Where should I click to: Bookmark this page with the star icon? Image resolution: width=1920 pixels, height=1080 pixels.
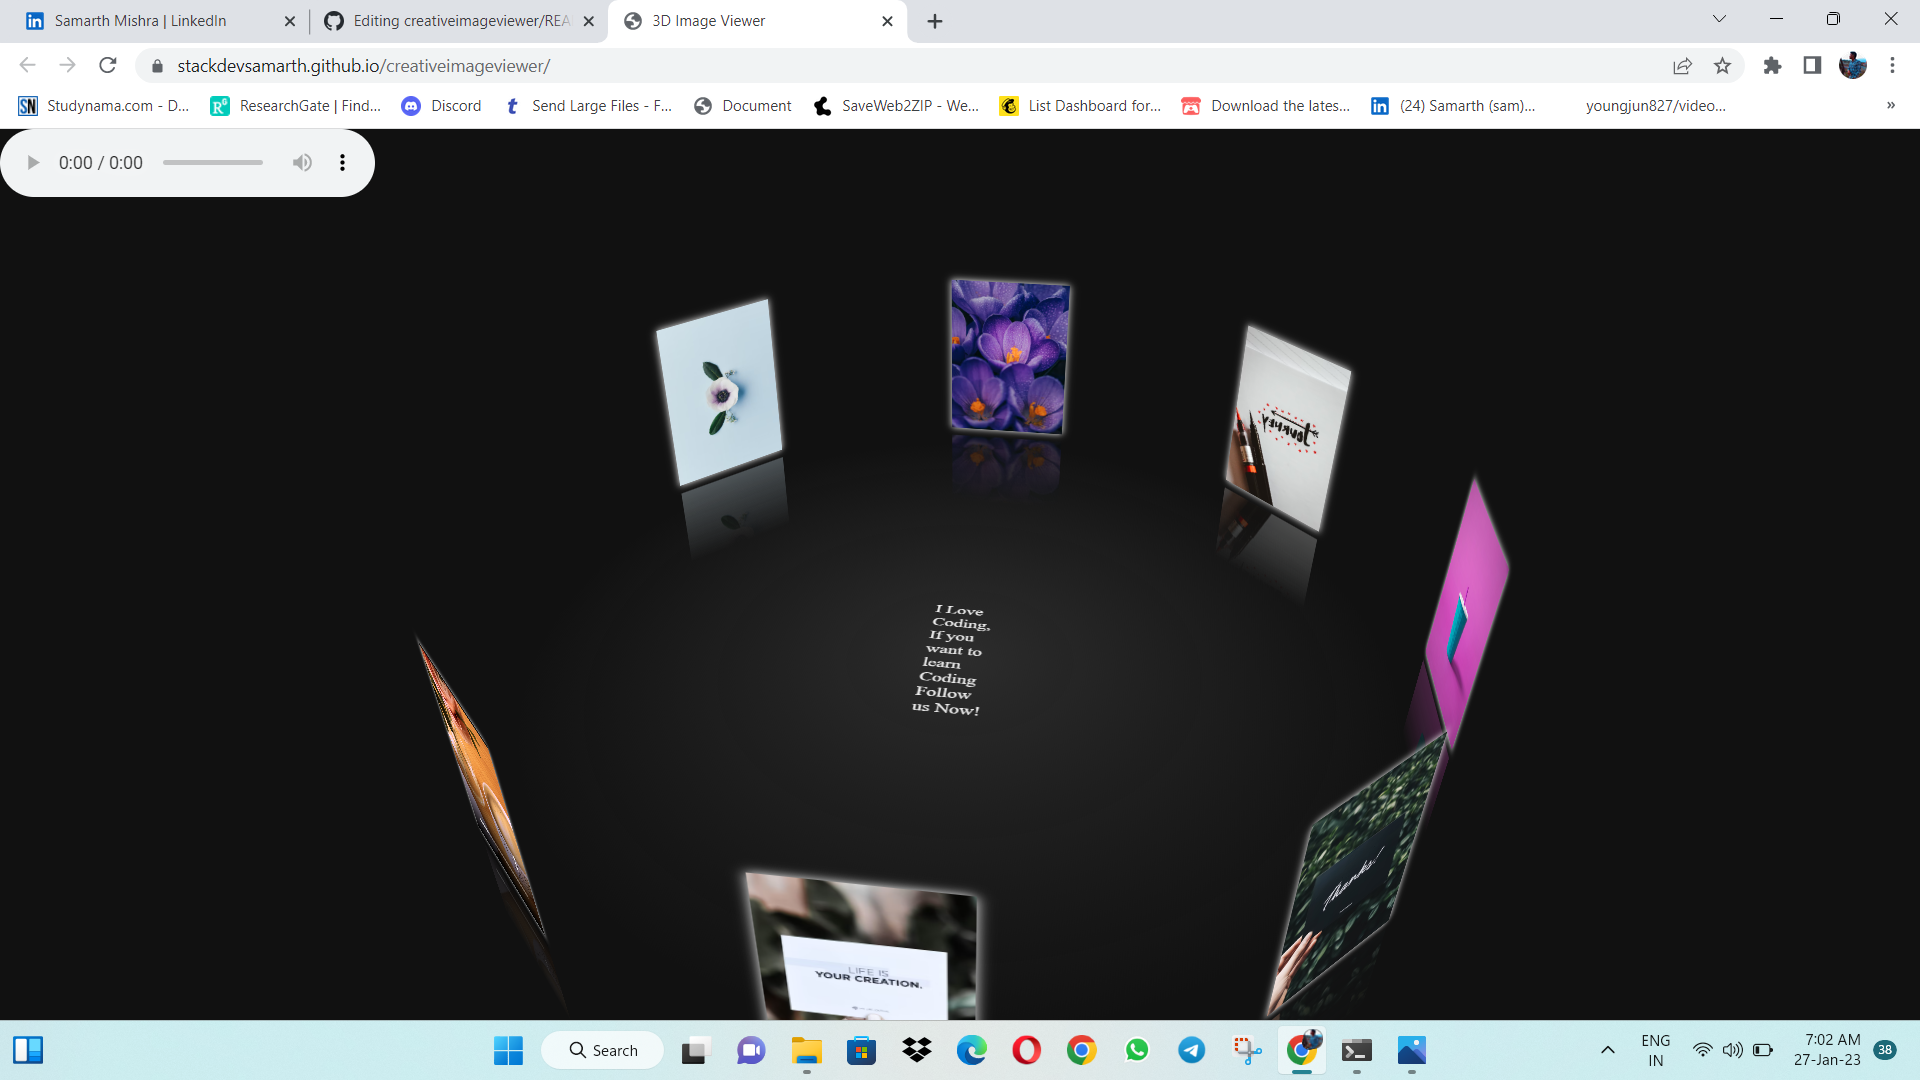point(1723,66)
